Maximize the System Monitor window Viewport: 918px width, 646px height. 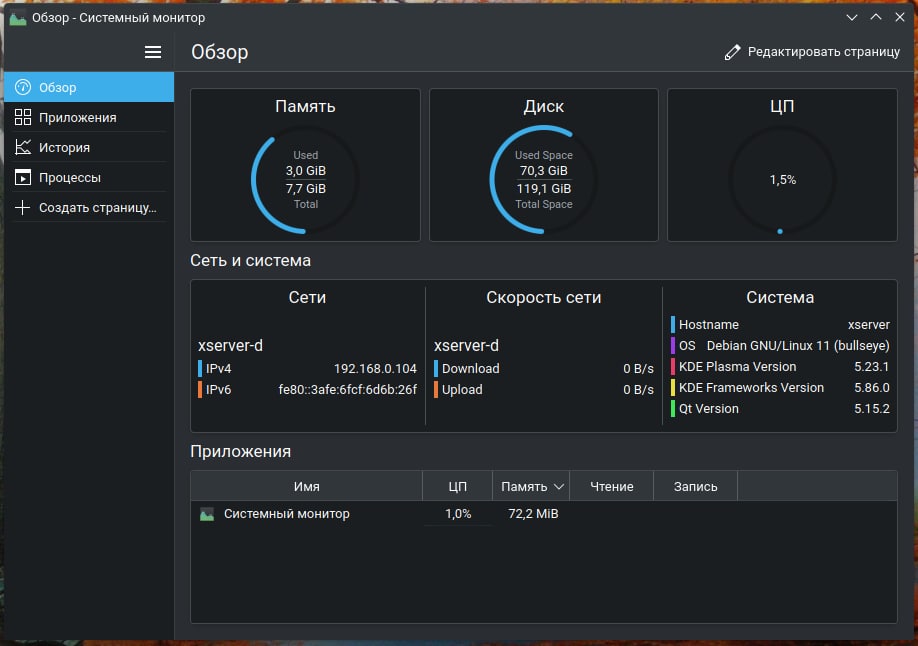pyautogui.click(x=876, y=18)
